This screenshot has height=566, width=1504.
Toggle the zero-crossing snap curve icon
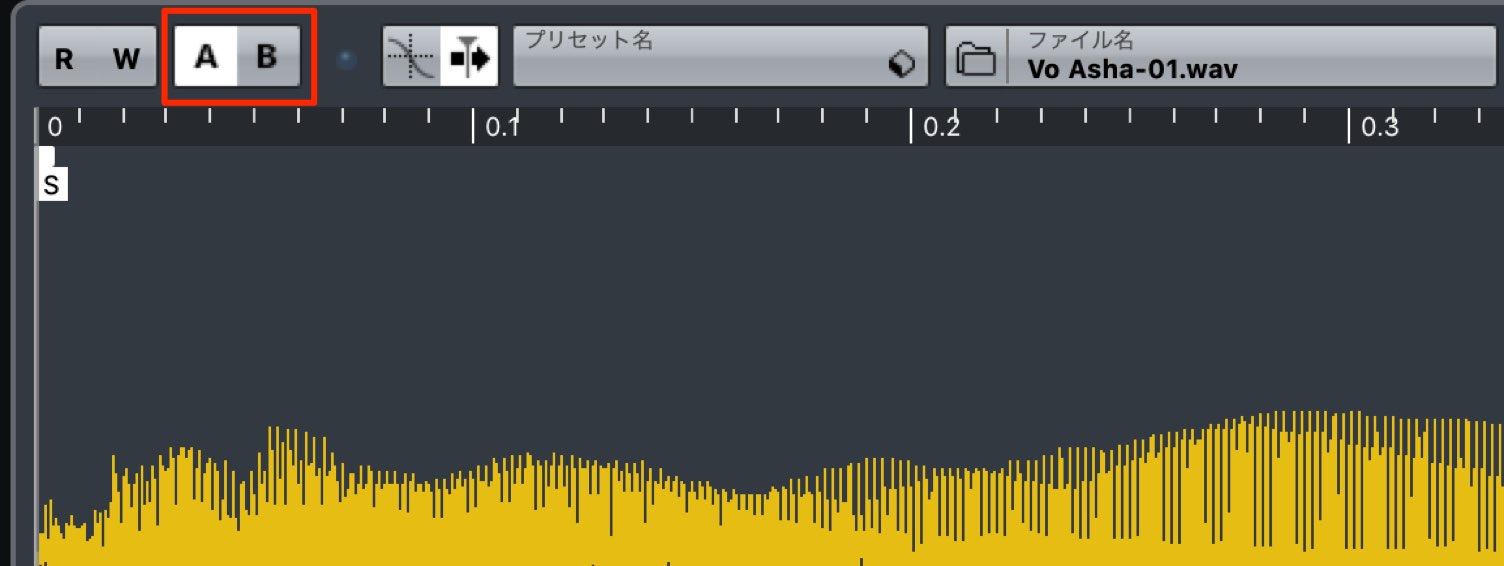(412, 58)
